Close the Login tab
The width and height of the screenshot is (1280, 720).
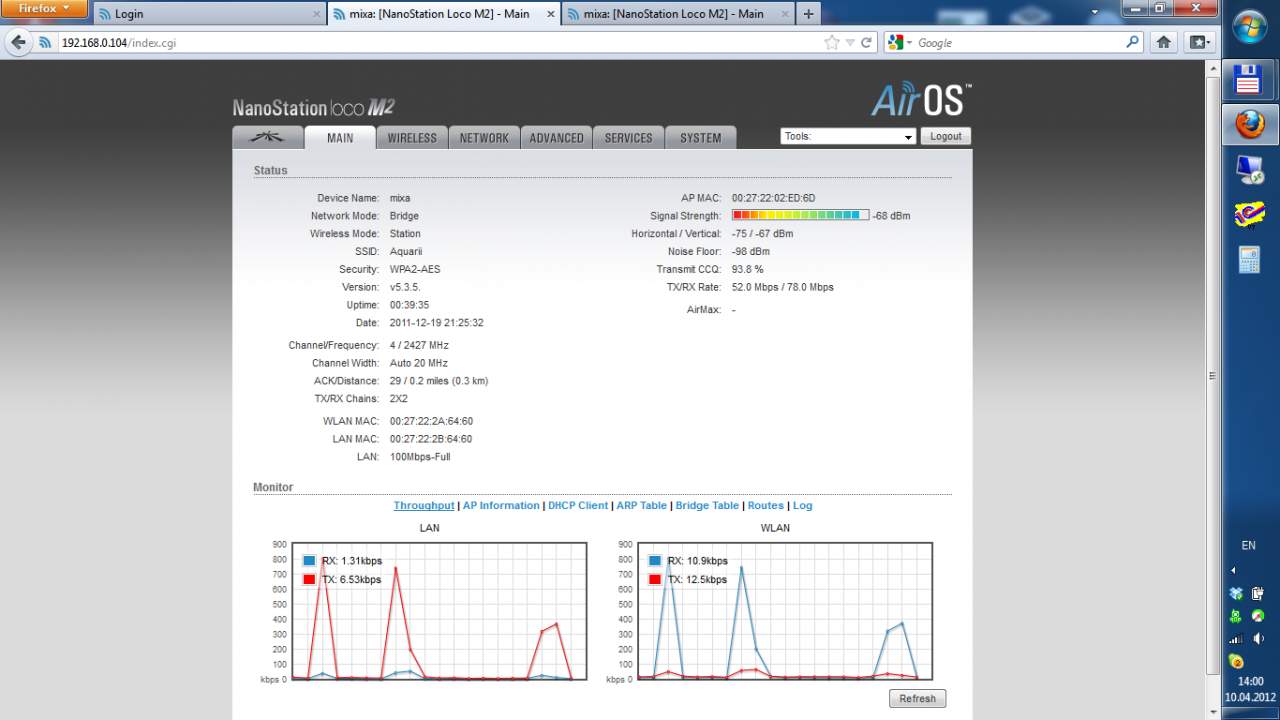coord(316,14)
